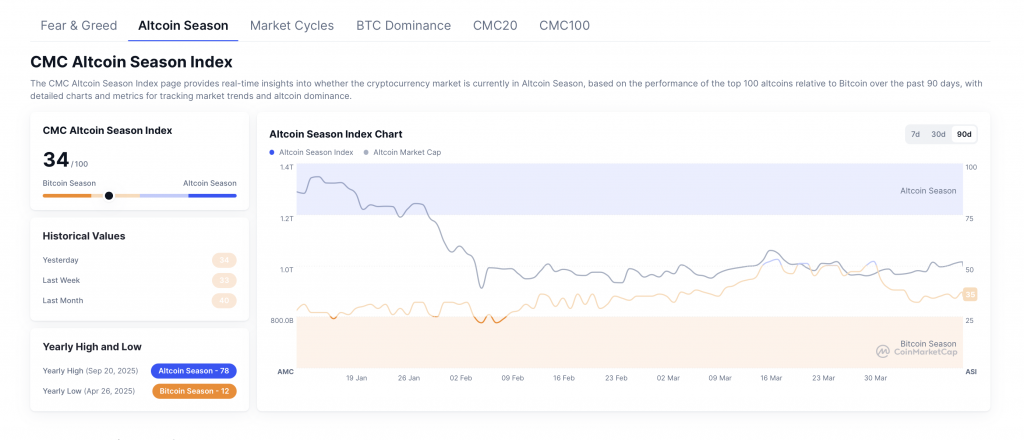Image resolution: width=1024 pixels, height=440 pixels.
Task: Set chart range to 90d
Action: click(x=964, y=134)
